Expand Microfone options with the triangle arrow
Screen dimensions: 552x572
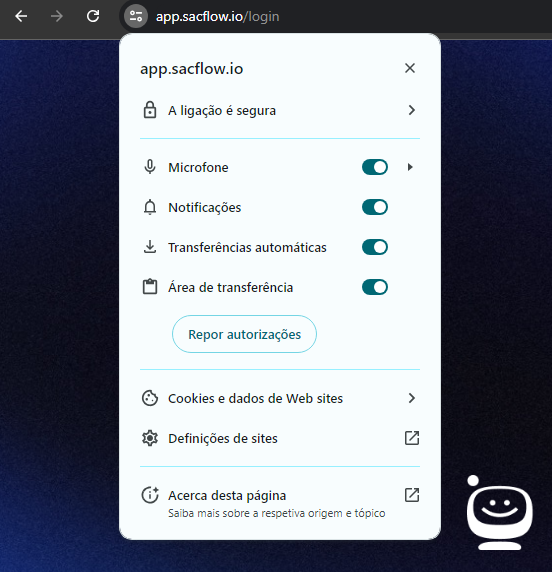pos(410,167)
